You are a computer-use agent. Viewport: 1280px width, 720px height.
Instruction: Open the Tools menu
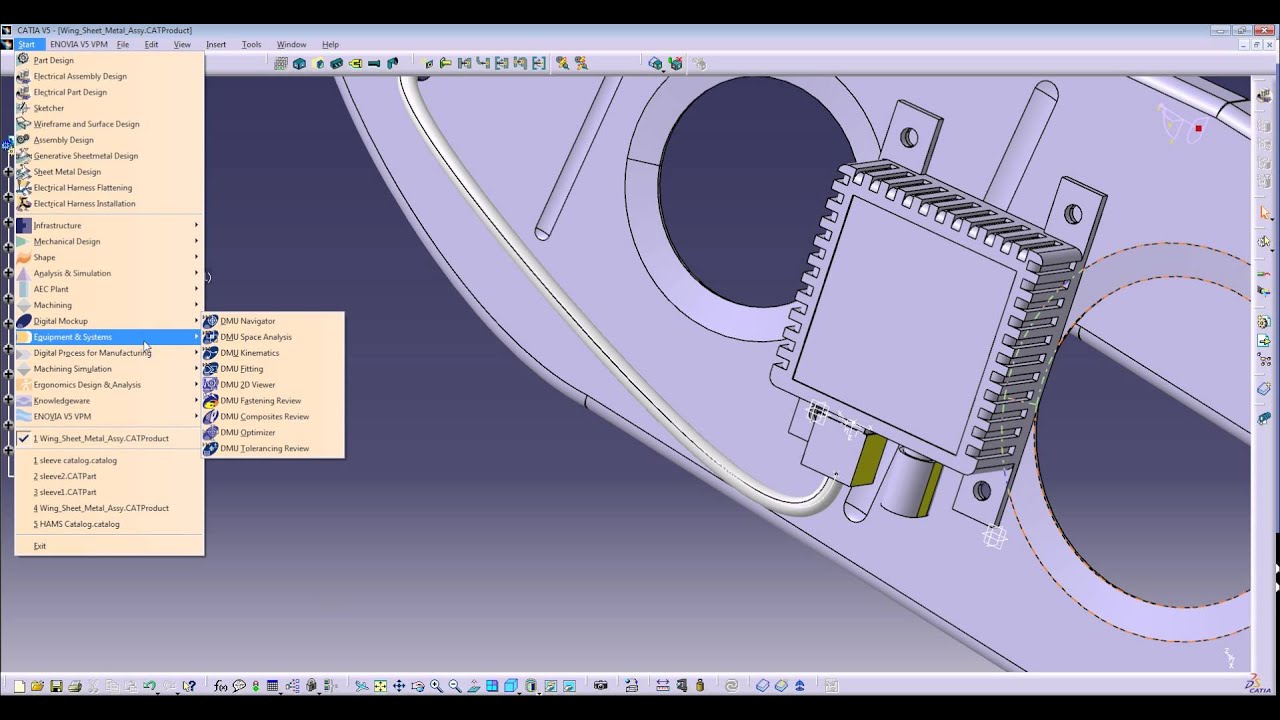pos(251,44)
